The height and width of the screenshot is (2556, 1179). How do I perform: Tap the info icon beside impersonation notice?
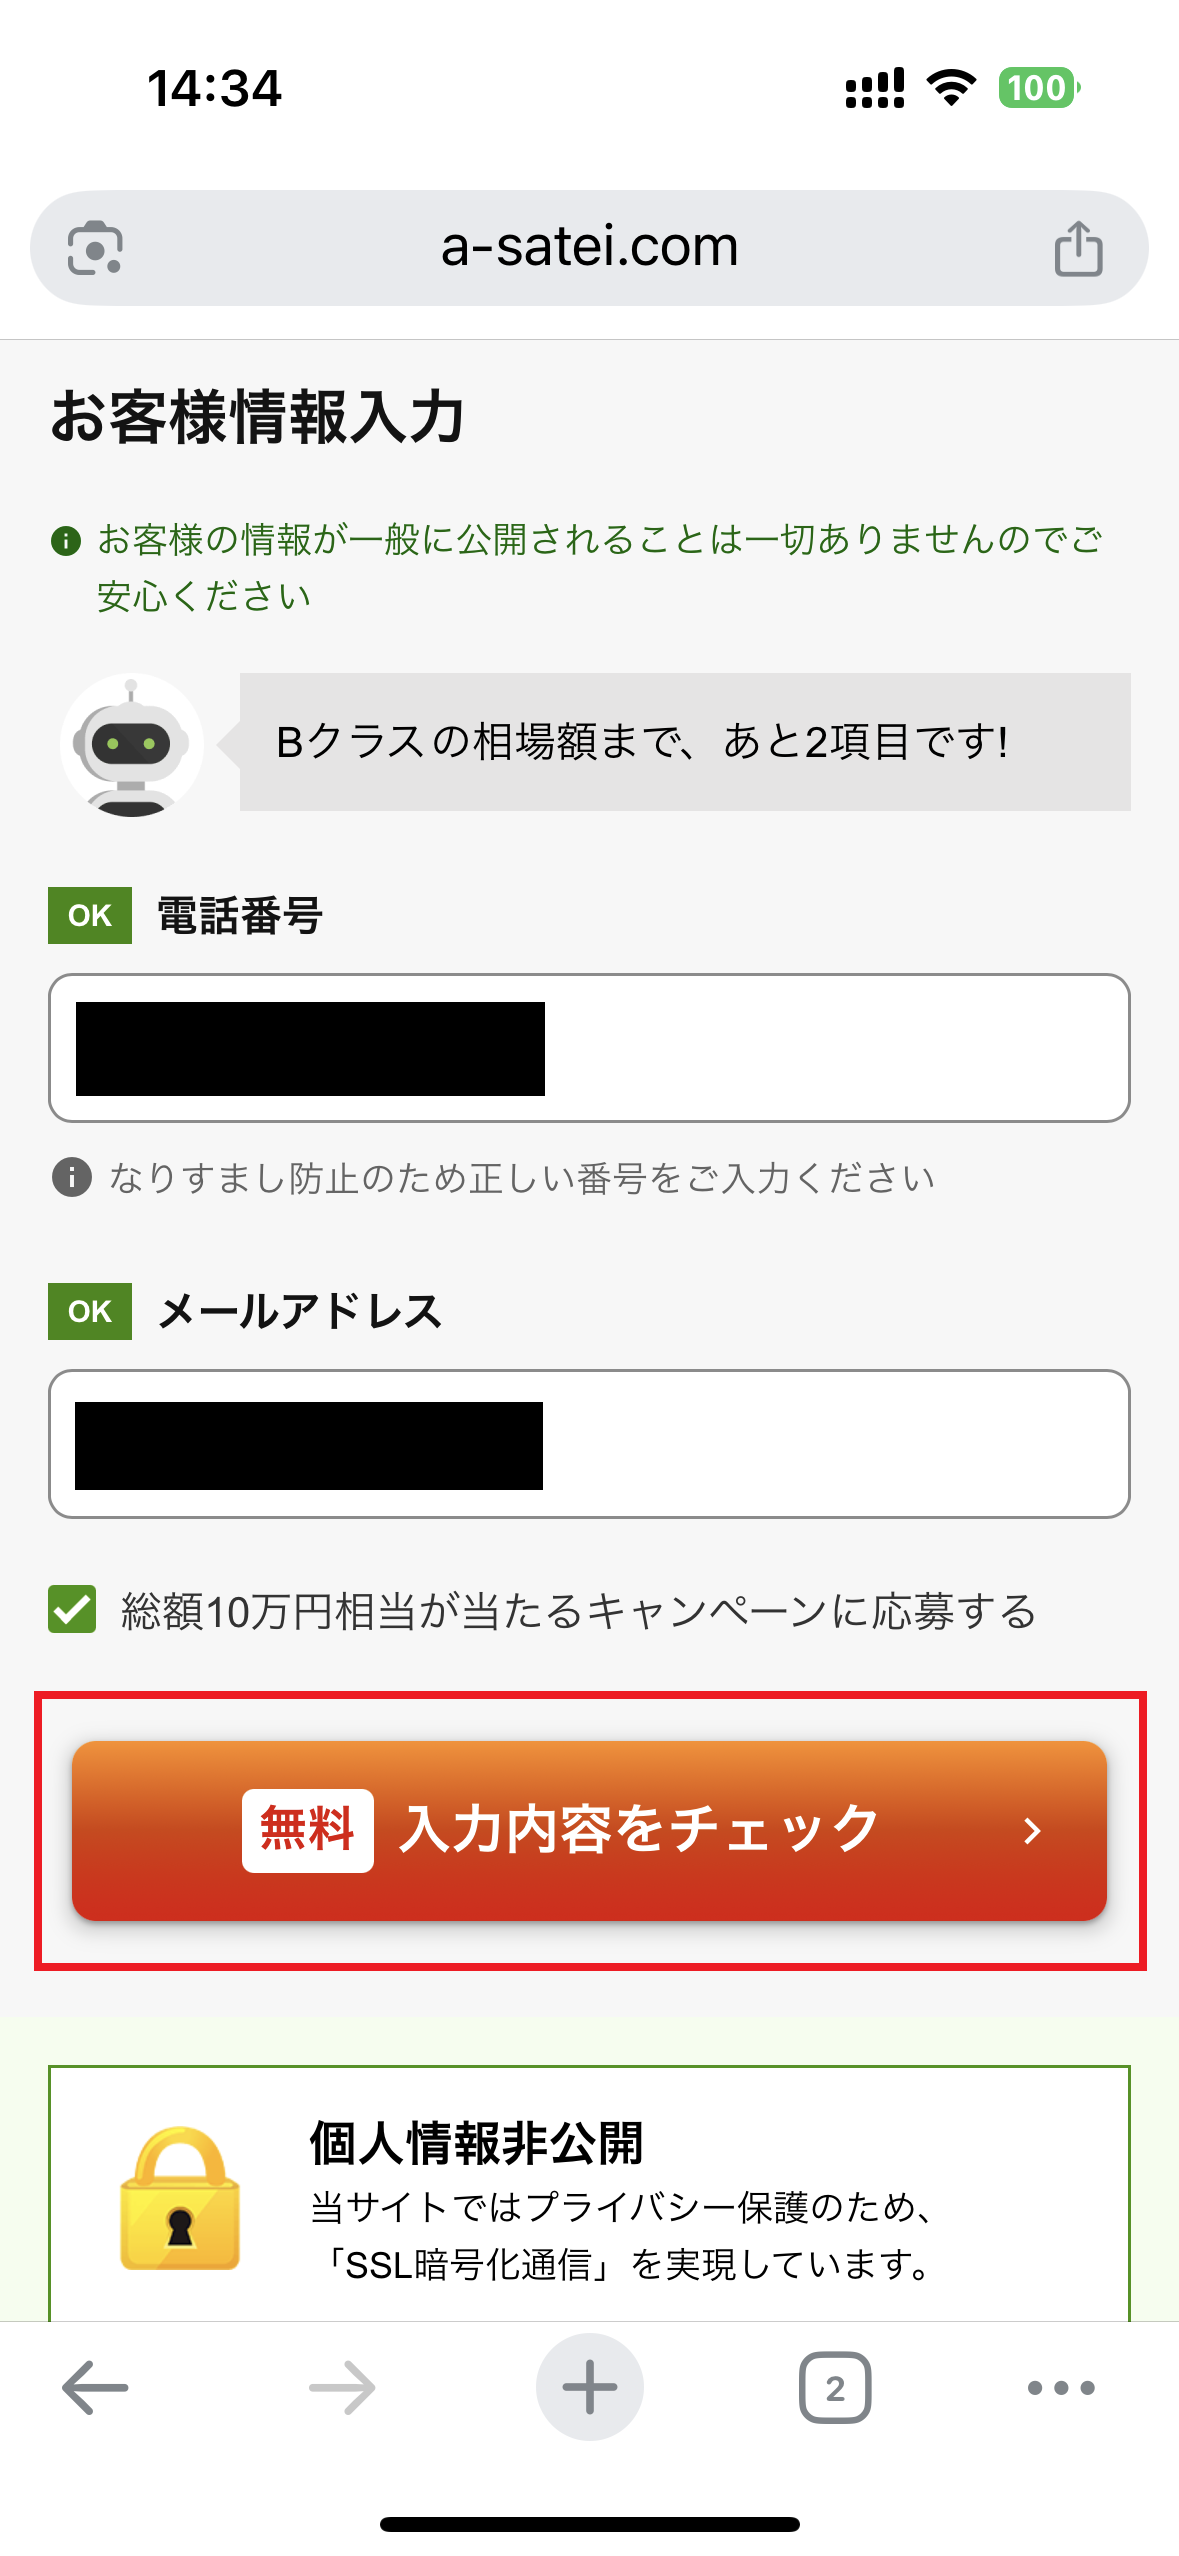click(x=71, y=1177)
